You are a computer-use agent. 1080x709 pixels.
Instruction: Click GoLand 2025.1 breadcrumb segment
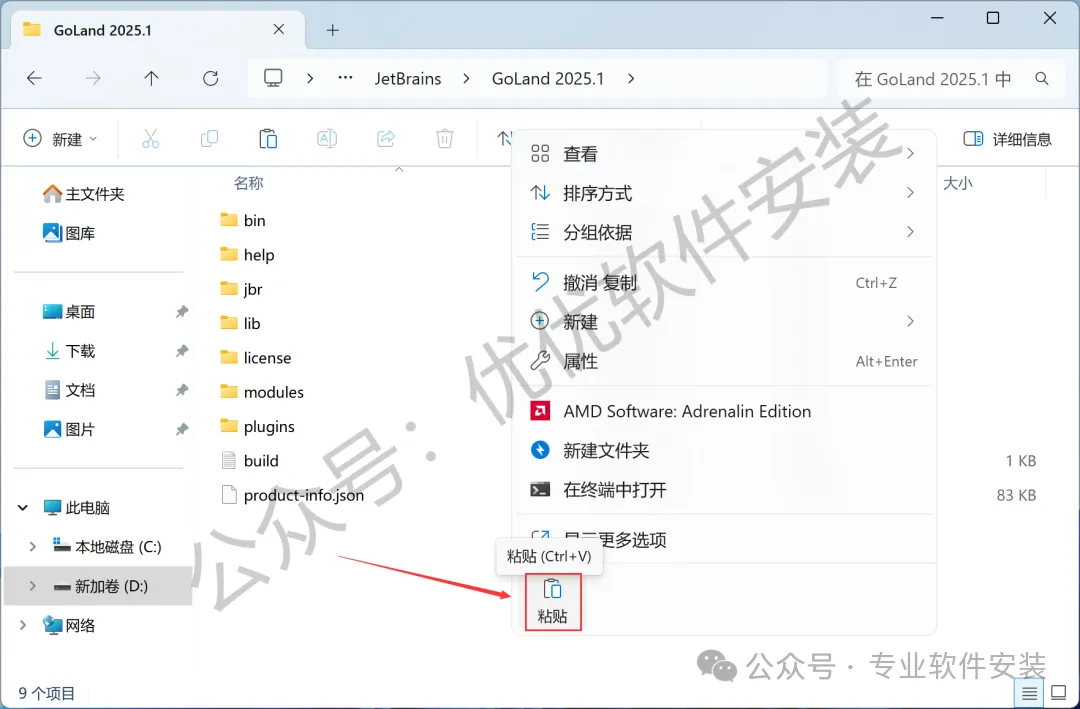click(x=548, y=79)
